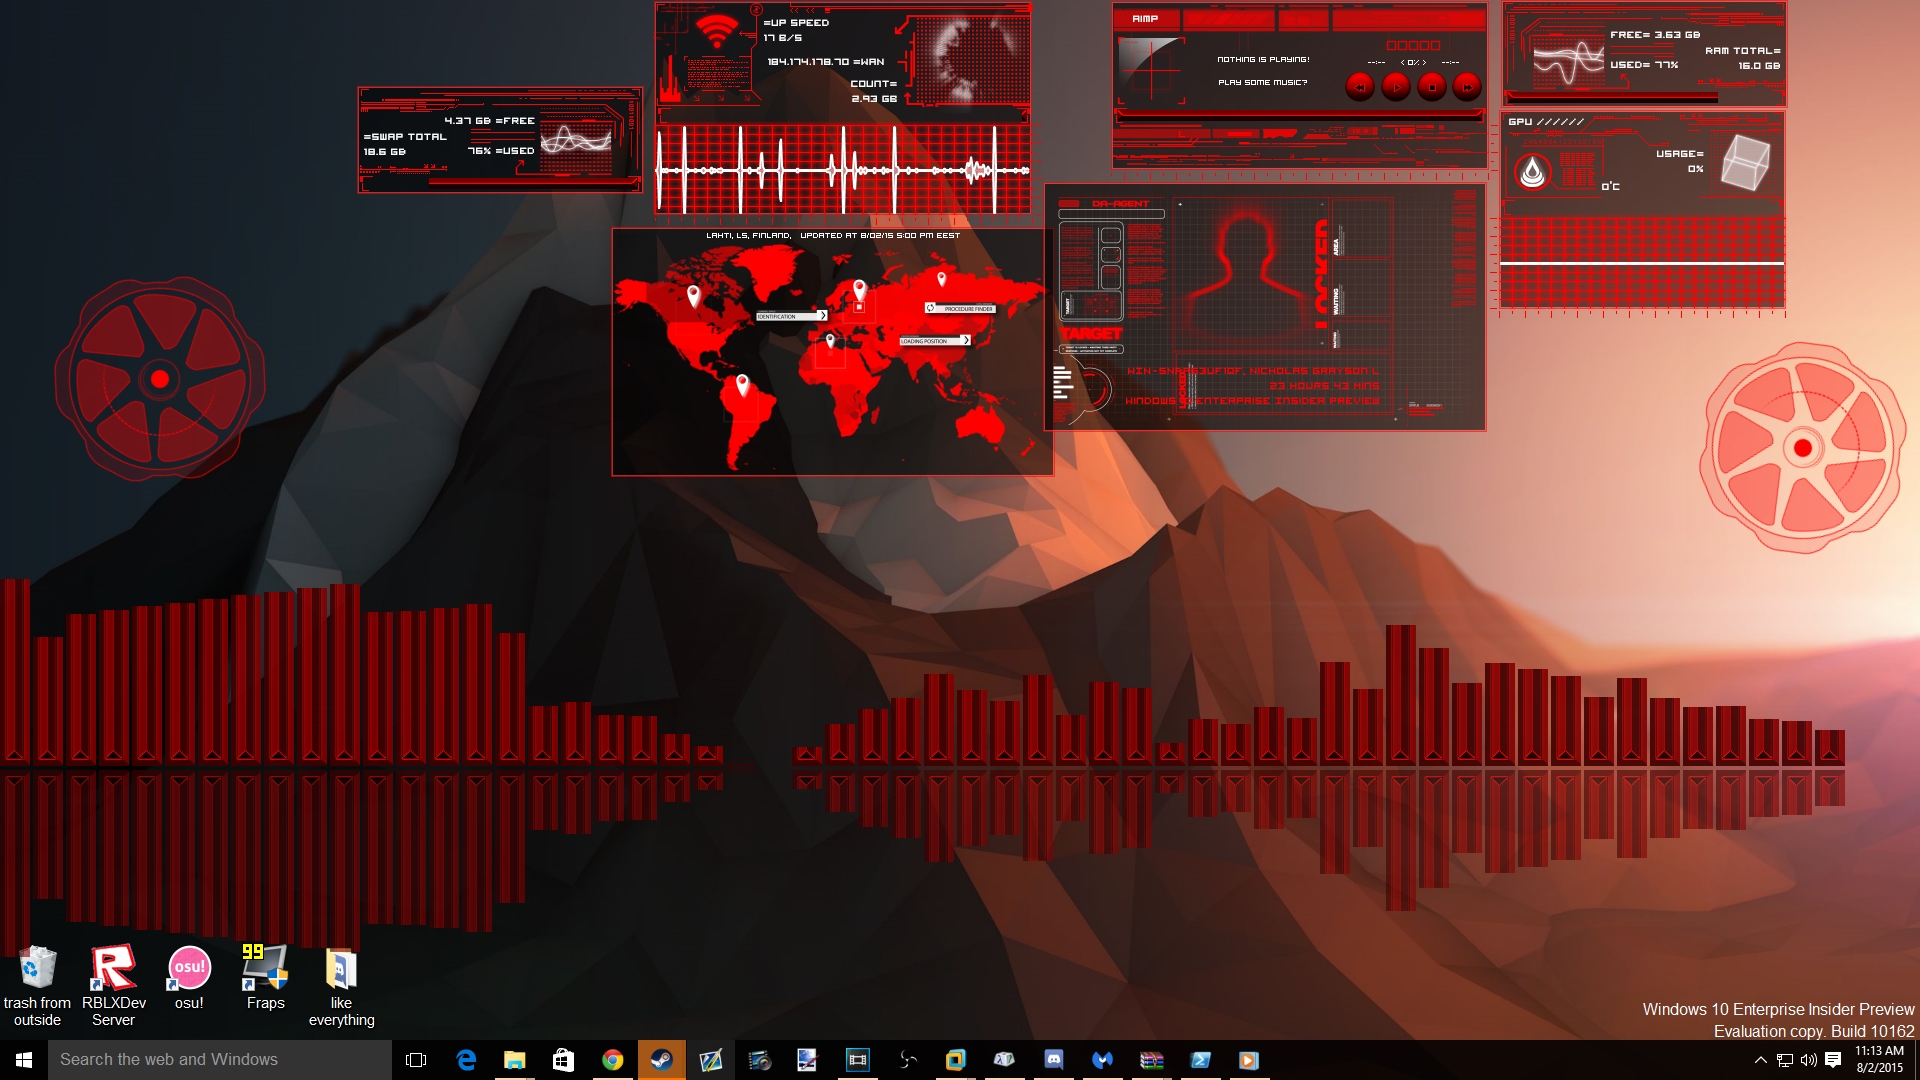
Task: Click the GPU temperature droplet icon
Action: click(x=1532, y=172)
